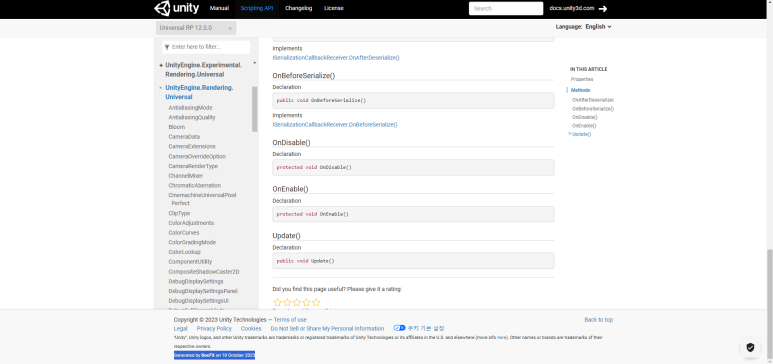The width and height of the screenshot is (773, 364).
Task: Open the Manual tab
Action: click(219, 8)
